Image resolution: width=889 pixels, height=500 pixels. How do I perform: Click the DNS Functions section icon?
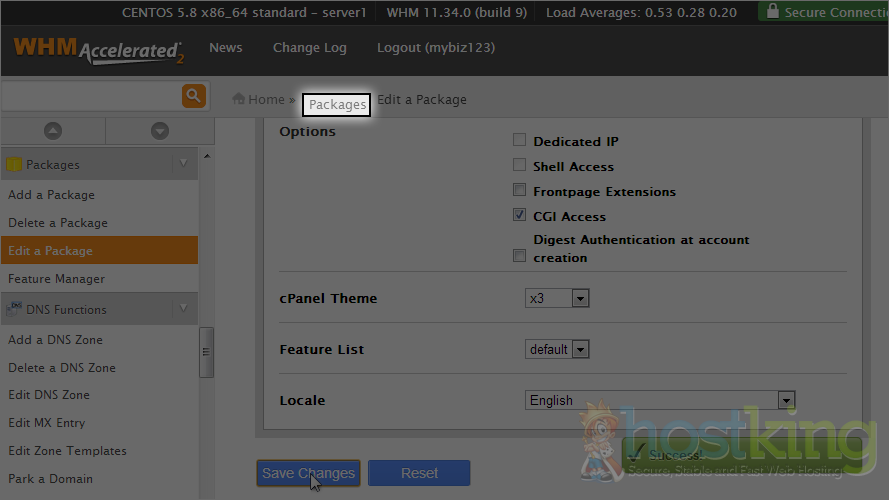14,309
